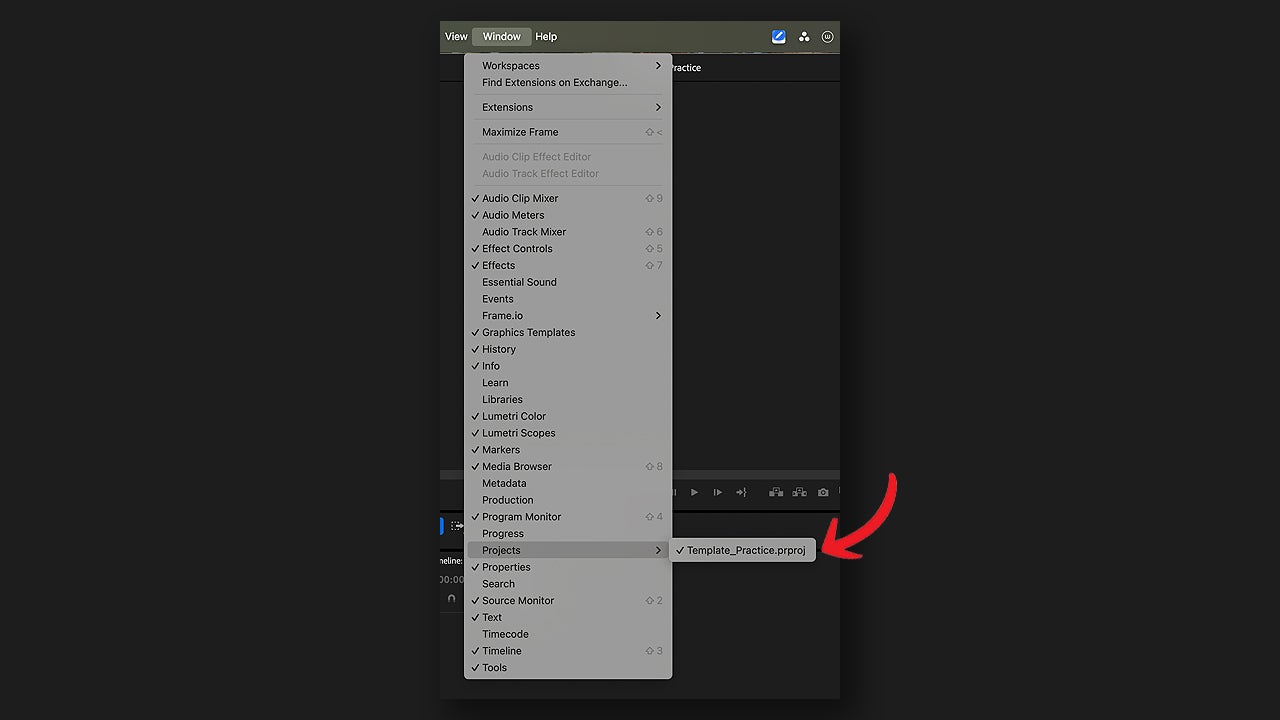Click the Go to Out point icon
This screenshot has height=720, width=1280.
(741, 492)
